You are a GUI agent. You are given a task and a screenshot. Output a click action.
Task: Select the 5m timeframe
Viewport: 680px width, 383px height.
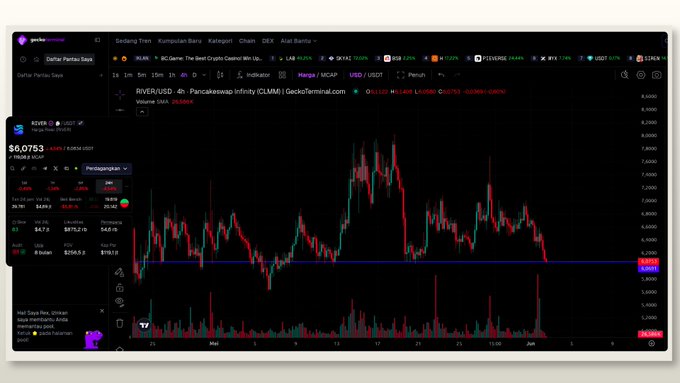point(142,75)
